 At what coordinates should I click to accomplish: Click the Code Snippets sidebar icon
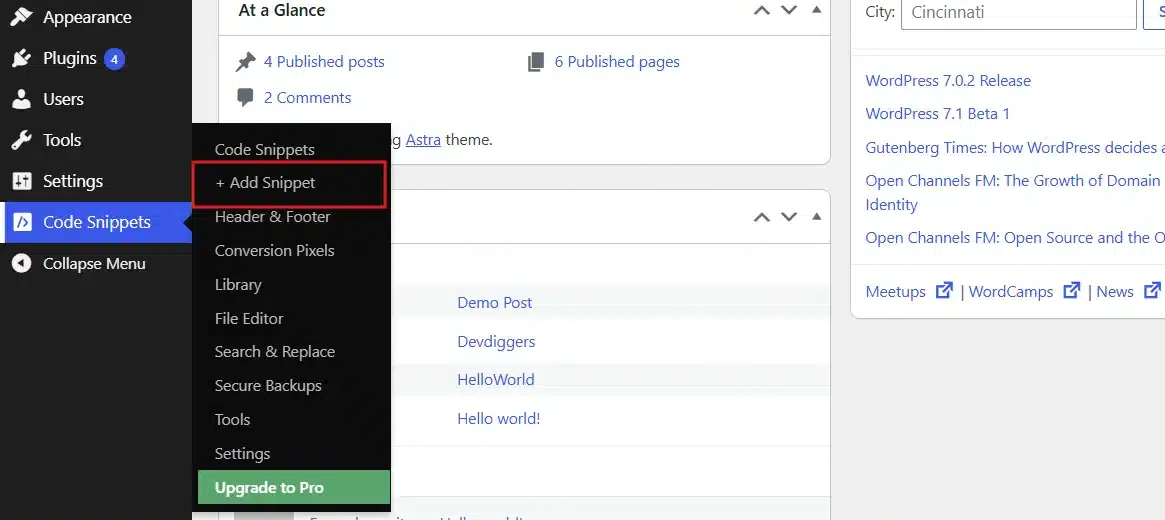pos(22,222)
